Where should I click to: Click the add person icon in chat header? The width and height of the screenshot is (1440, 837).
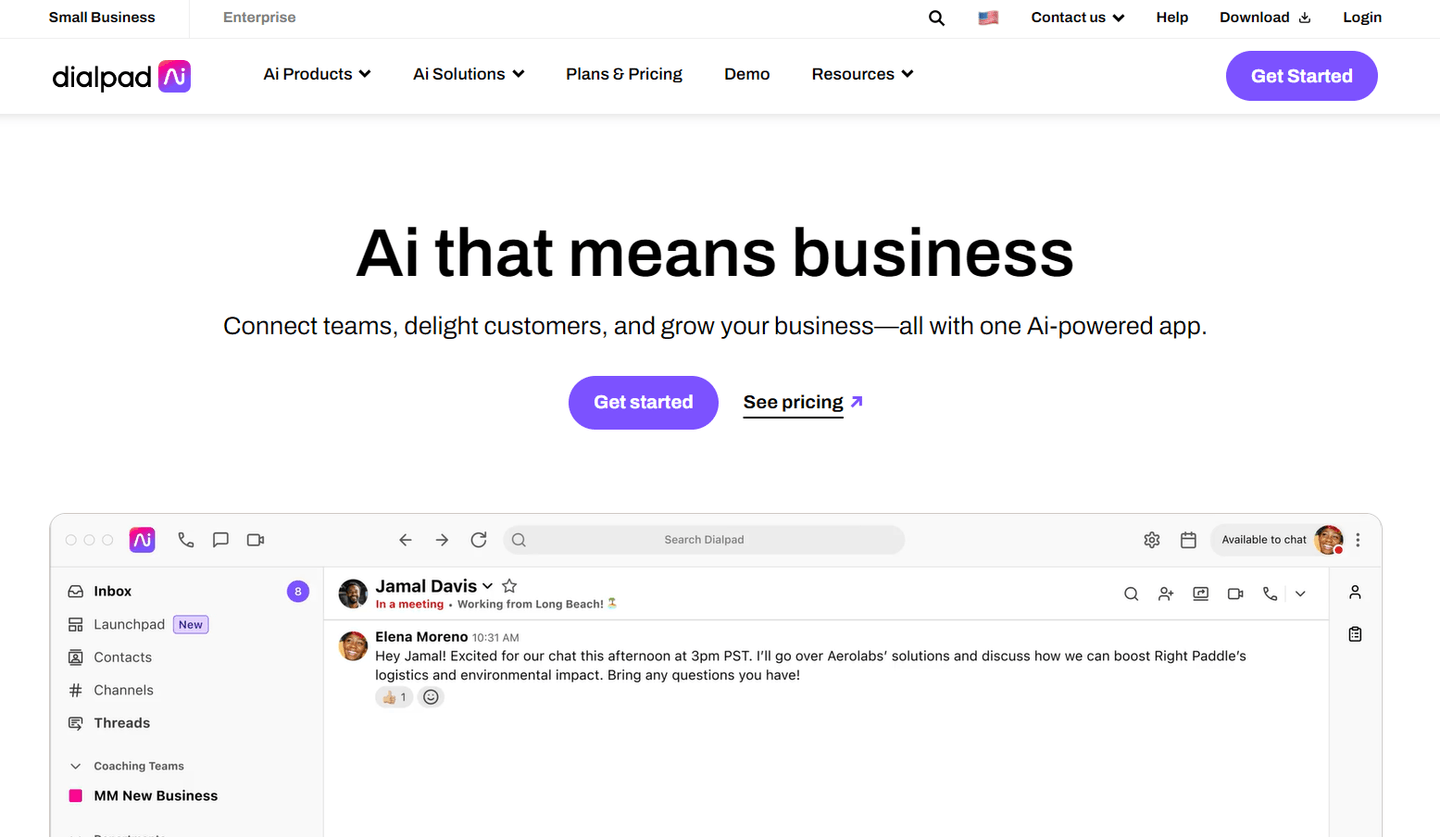[x=1166, y=594]
